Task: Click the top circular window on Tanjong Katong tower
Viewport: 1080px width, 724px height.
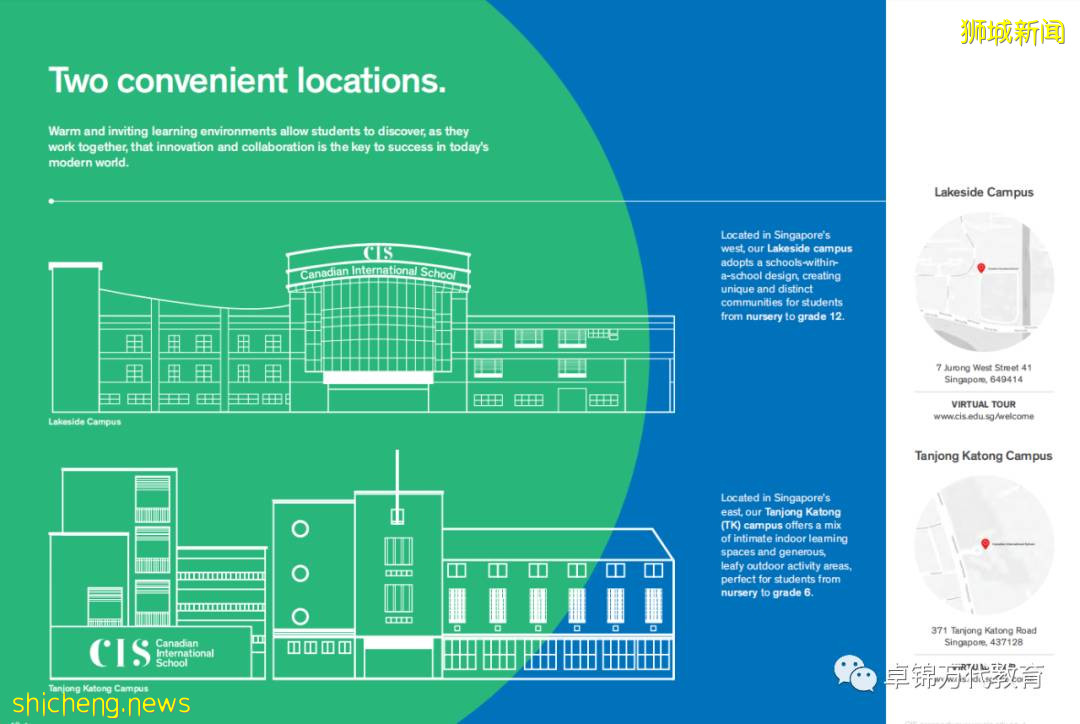Action: (x=300, y=529)
